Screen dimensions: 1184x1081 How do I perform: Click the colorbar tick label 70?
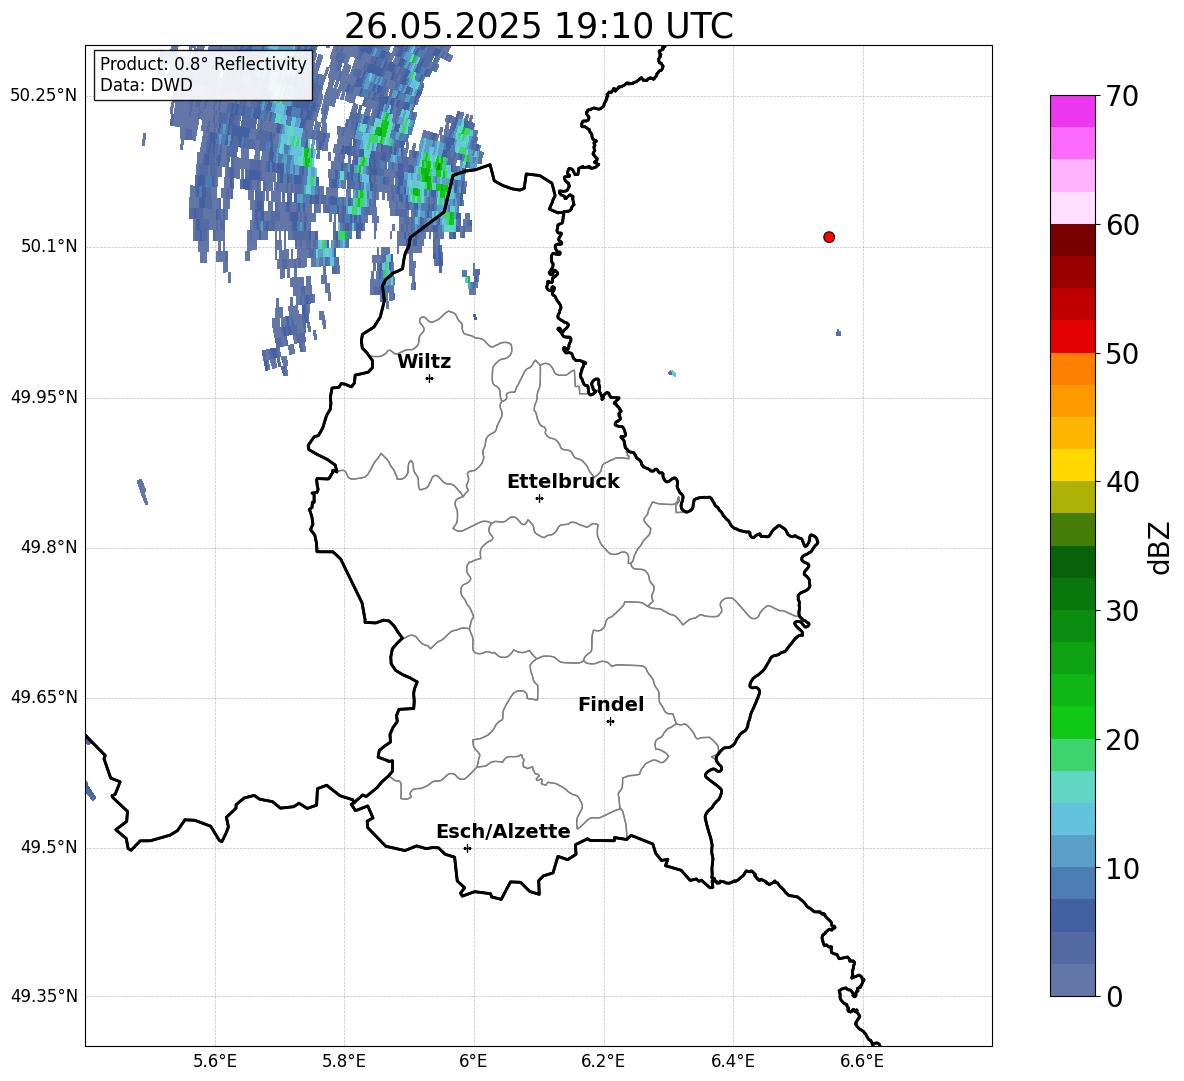coord(1122,96)
